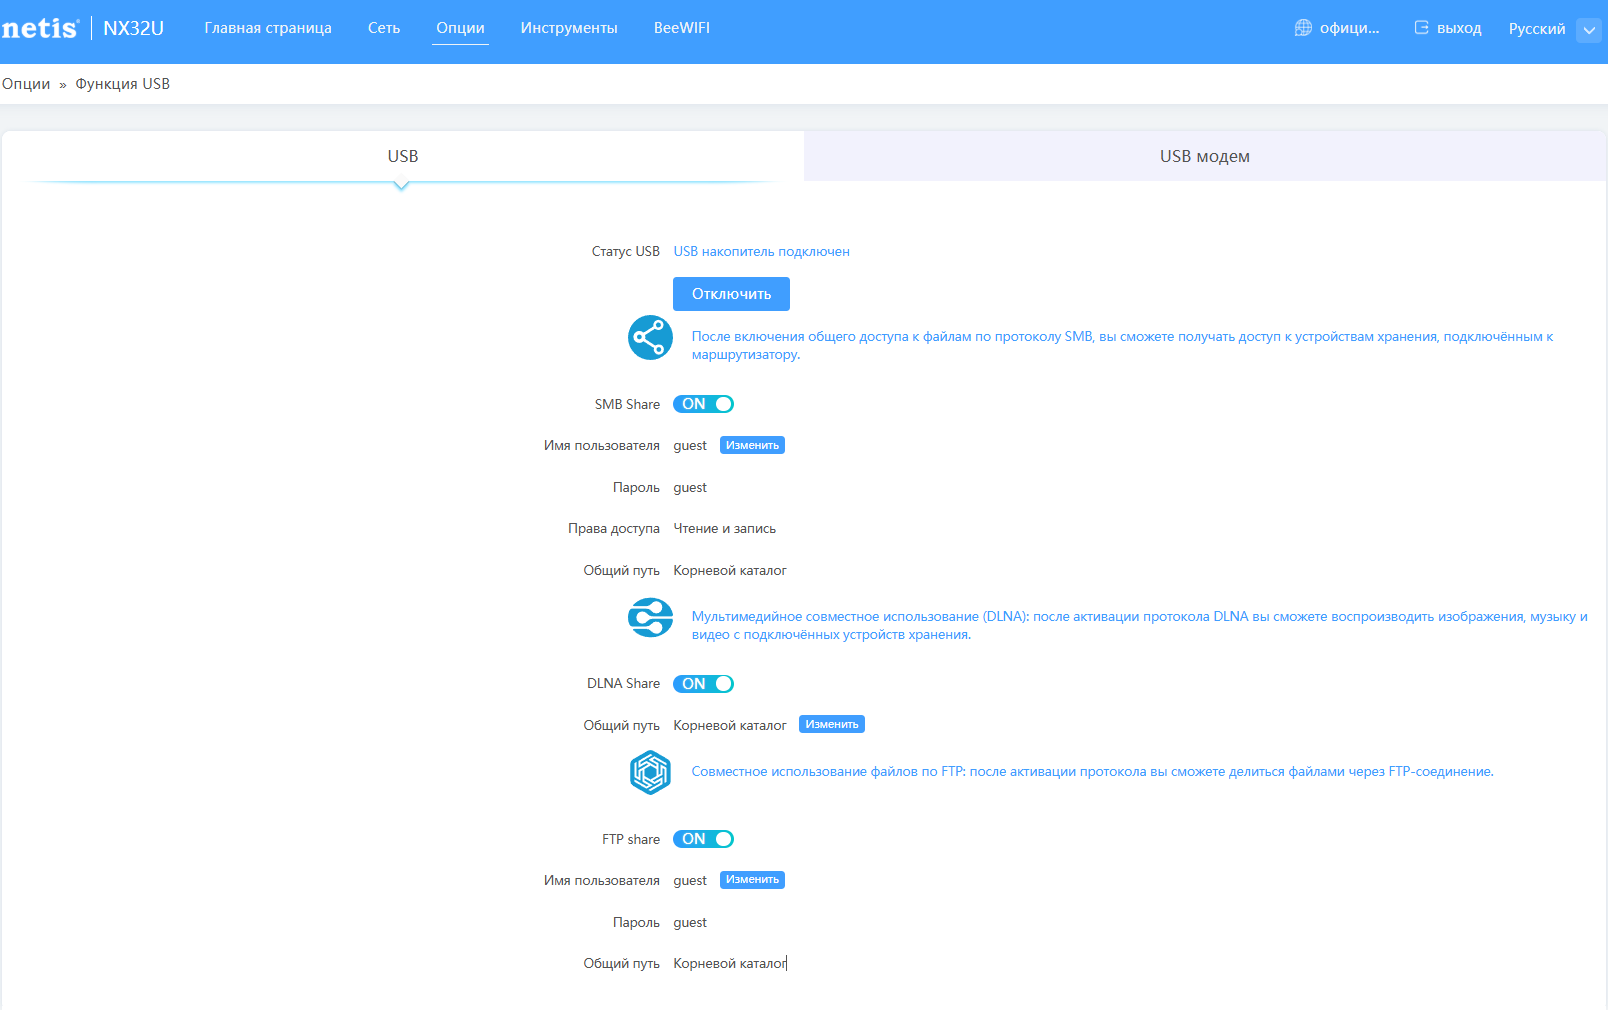Click the netis logo
Viewport: 1608px width, 1010px height.
pos(40,28)
